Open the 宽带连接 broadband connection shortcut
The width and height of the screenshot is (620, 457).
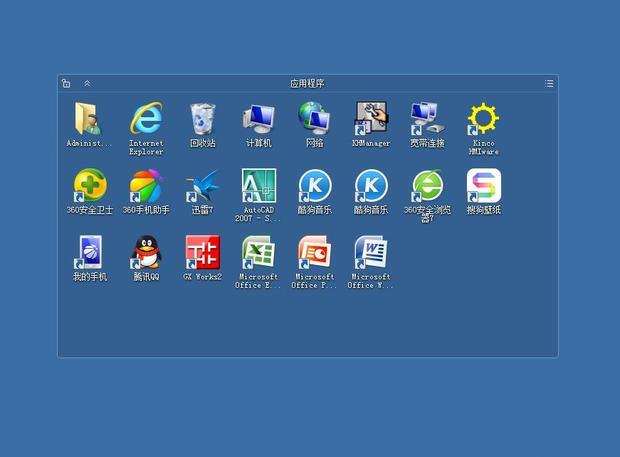coord(427,118)
